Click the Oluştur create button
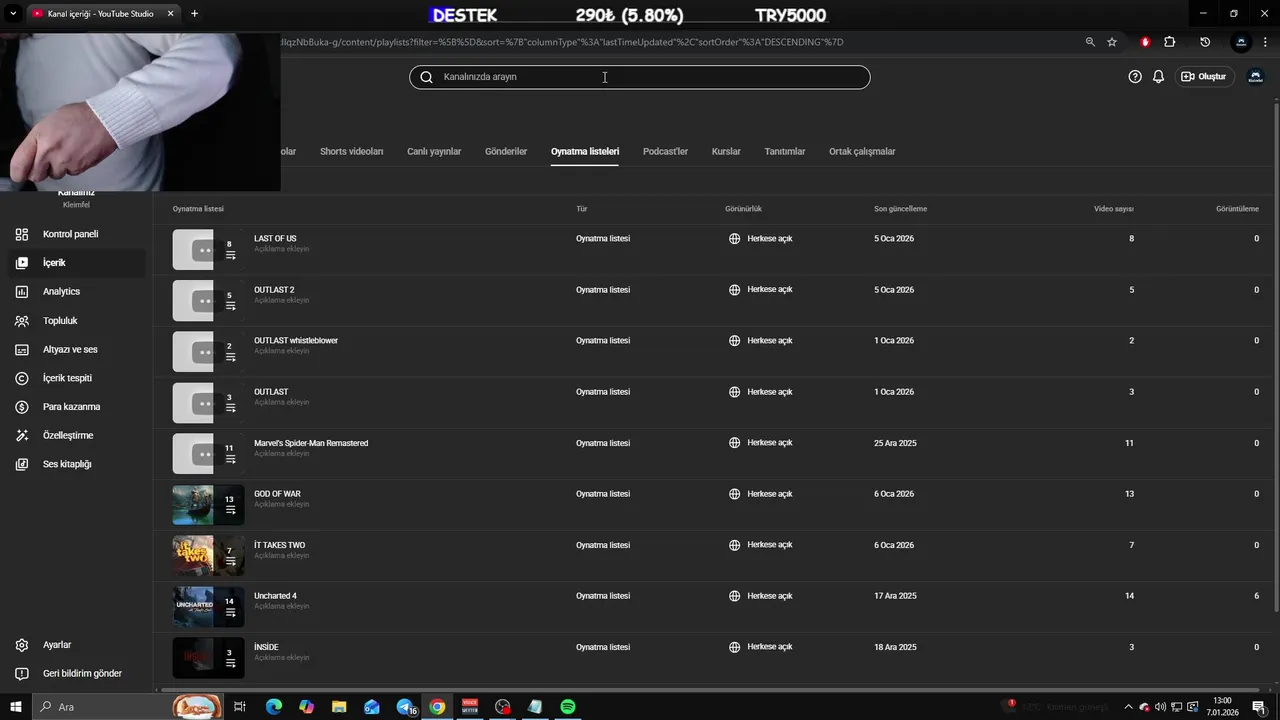Screen dimensions: 1280x720 click(x=1203, y=77)
